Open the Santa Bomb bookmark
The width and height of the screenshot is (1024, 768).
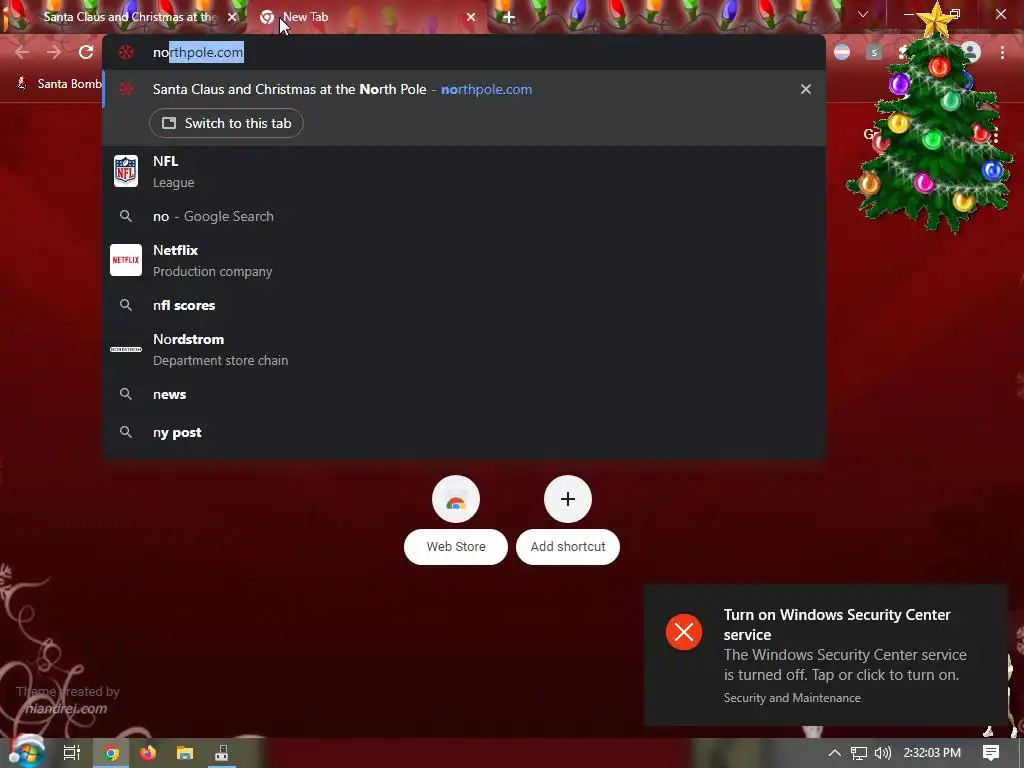click(59, 84)
